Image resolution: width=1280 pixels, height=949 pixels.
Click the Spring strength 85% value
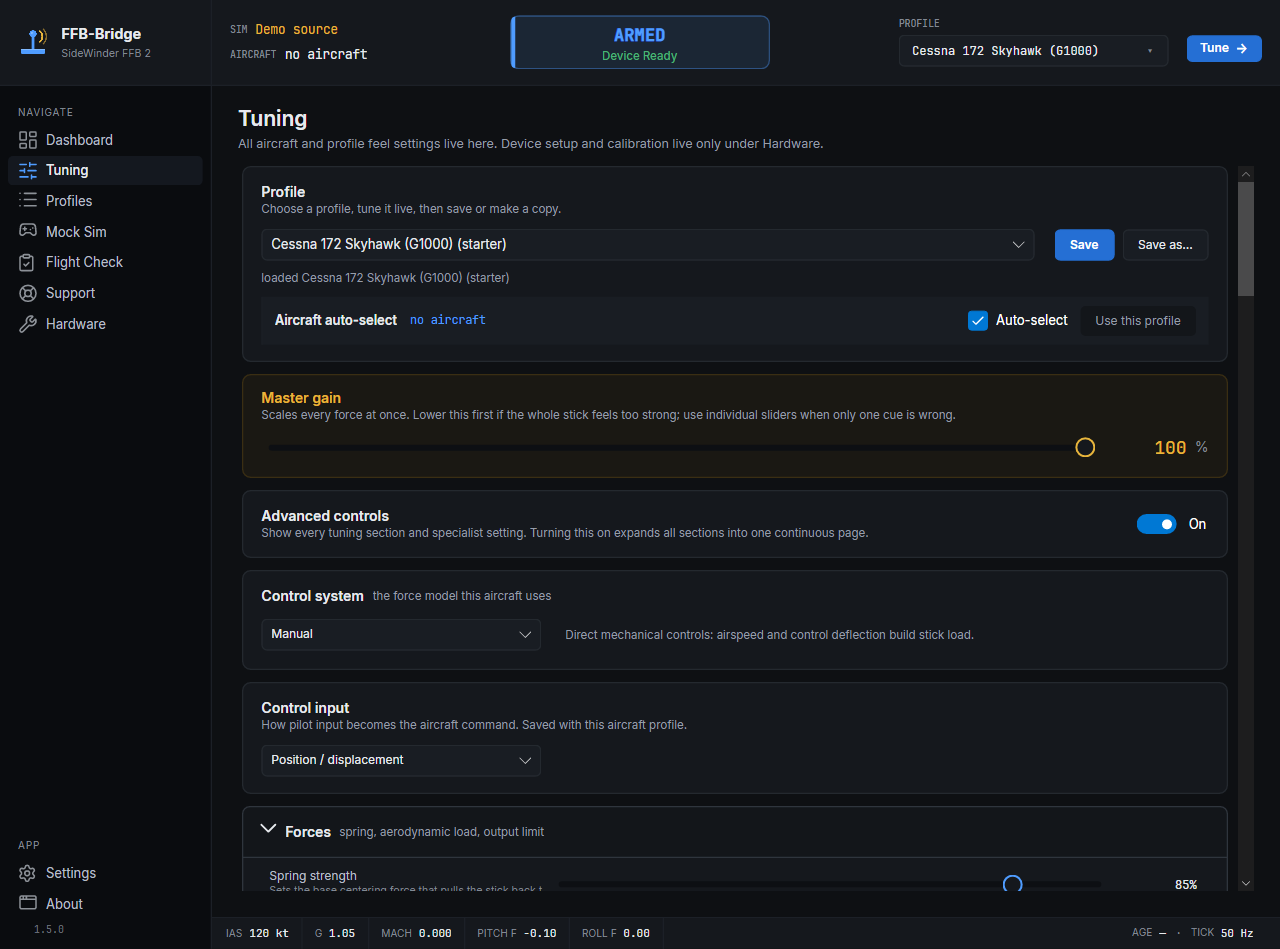point(1186,885)
